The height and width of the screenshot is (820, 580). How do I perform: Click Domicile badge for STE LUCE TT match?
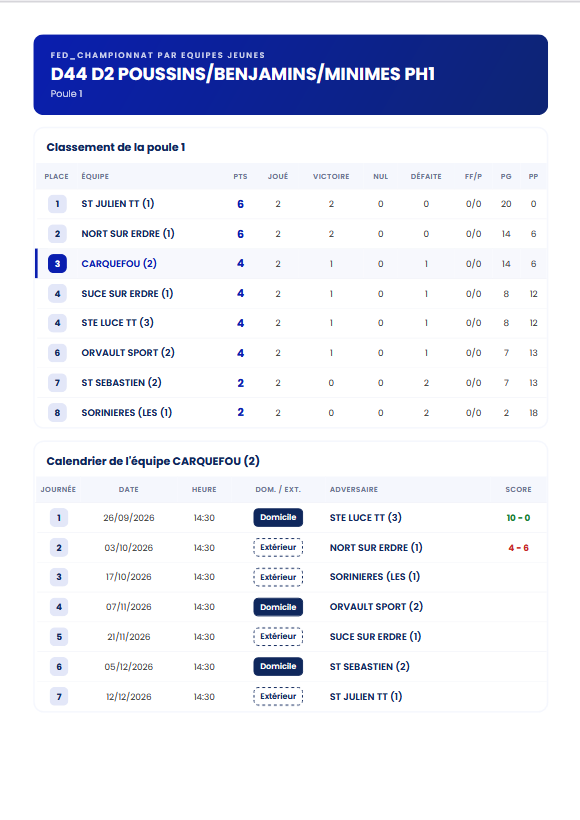coord(278,517)
